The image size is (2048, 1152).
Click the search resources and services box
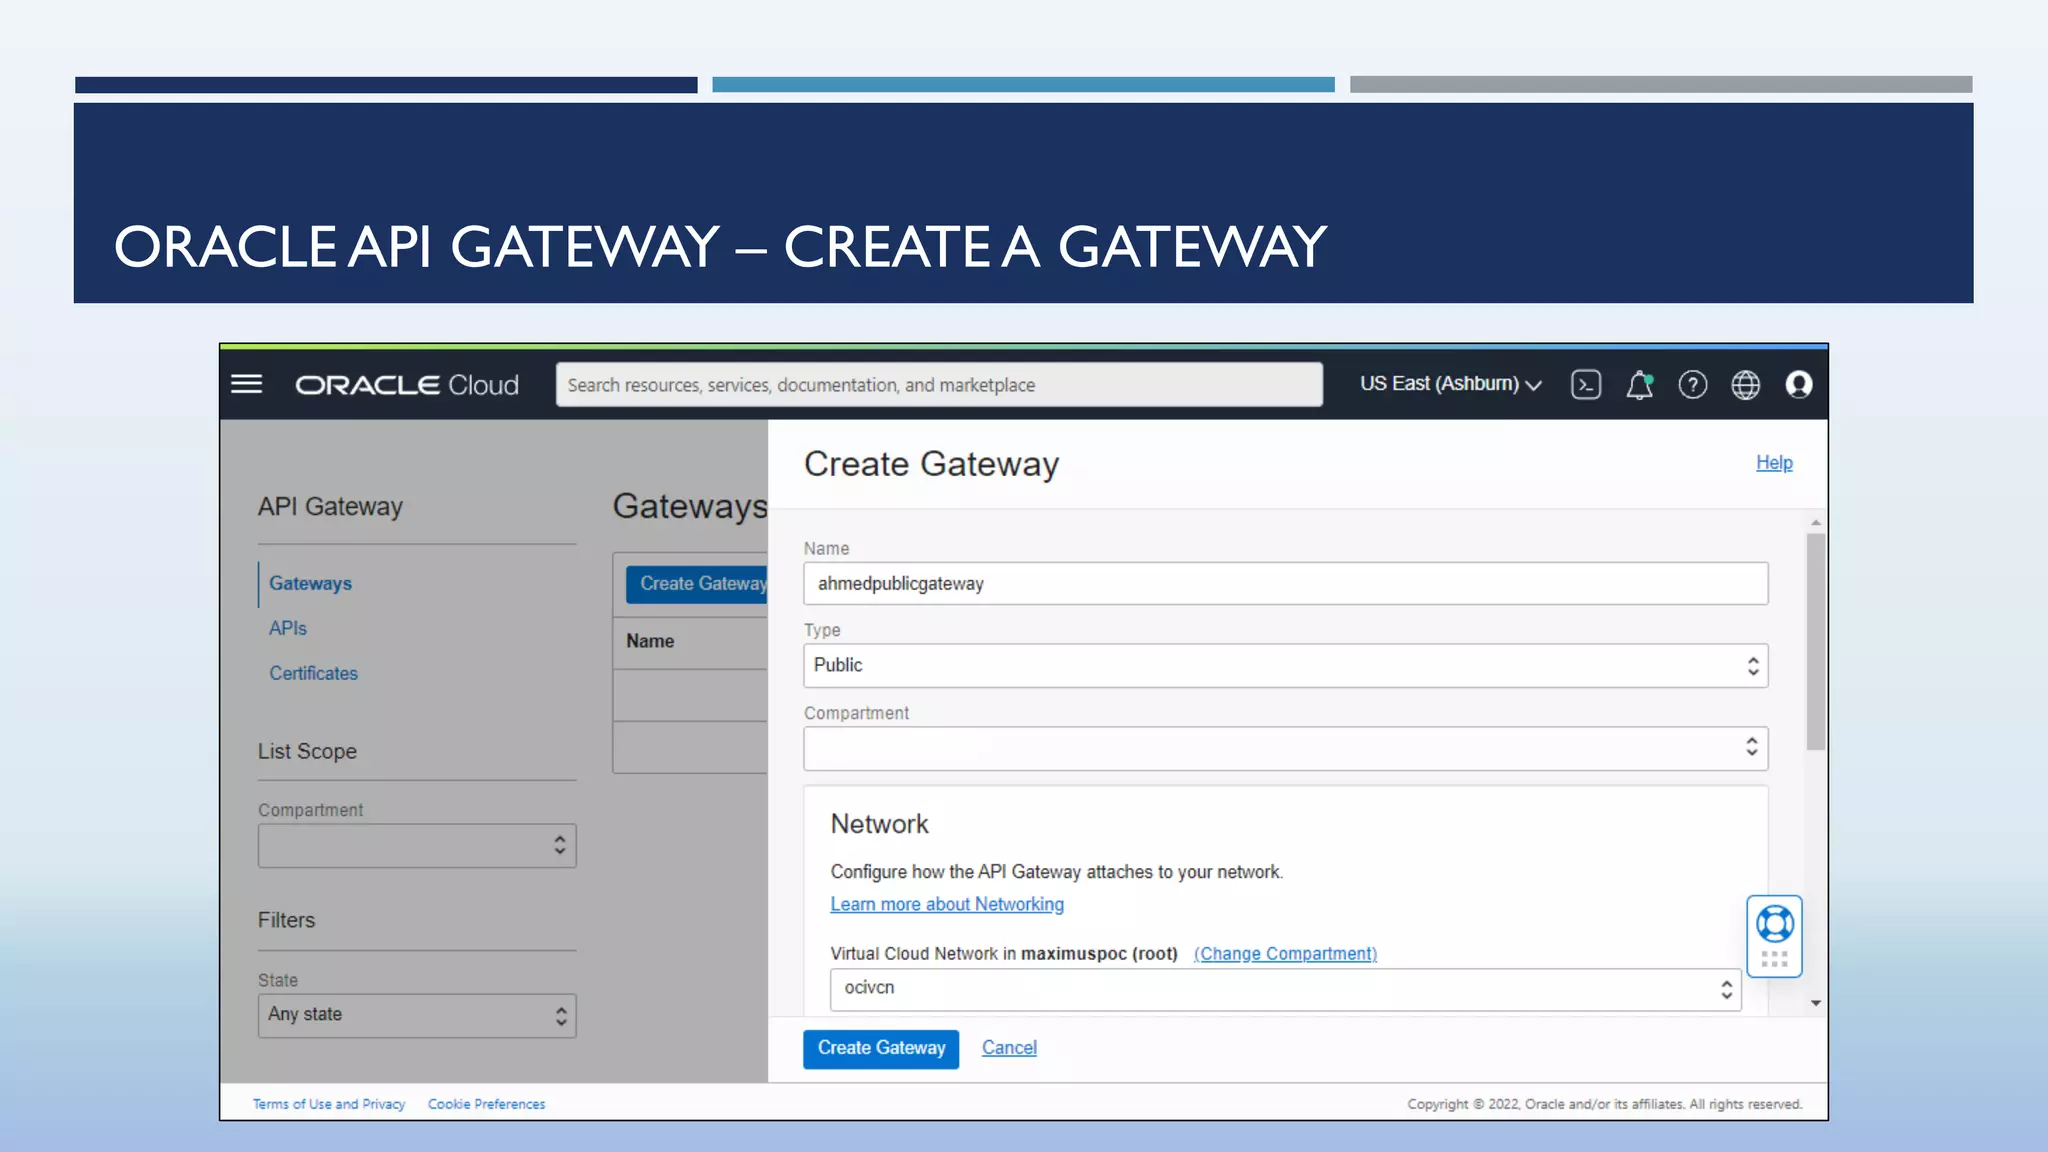939,385
